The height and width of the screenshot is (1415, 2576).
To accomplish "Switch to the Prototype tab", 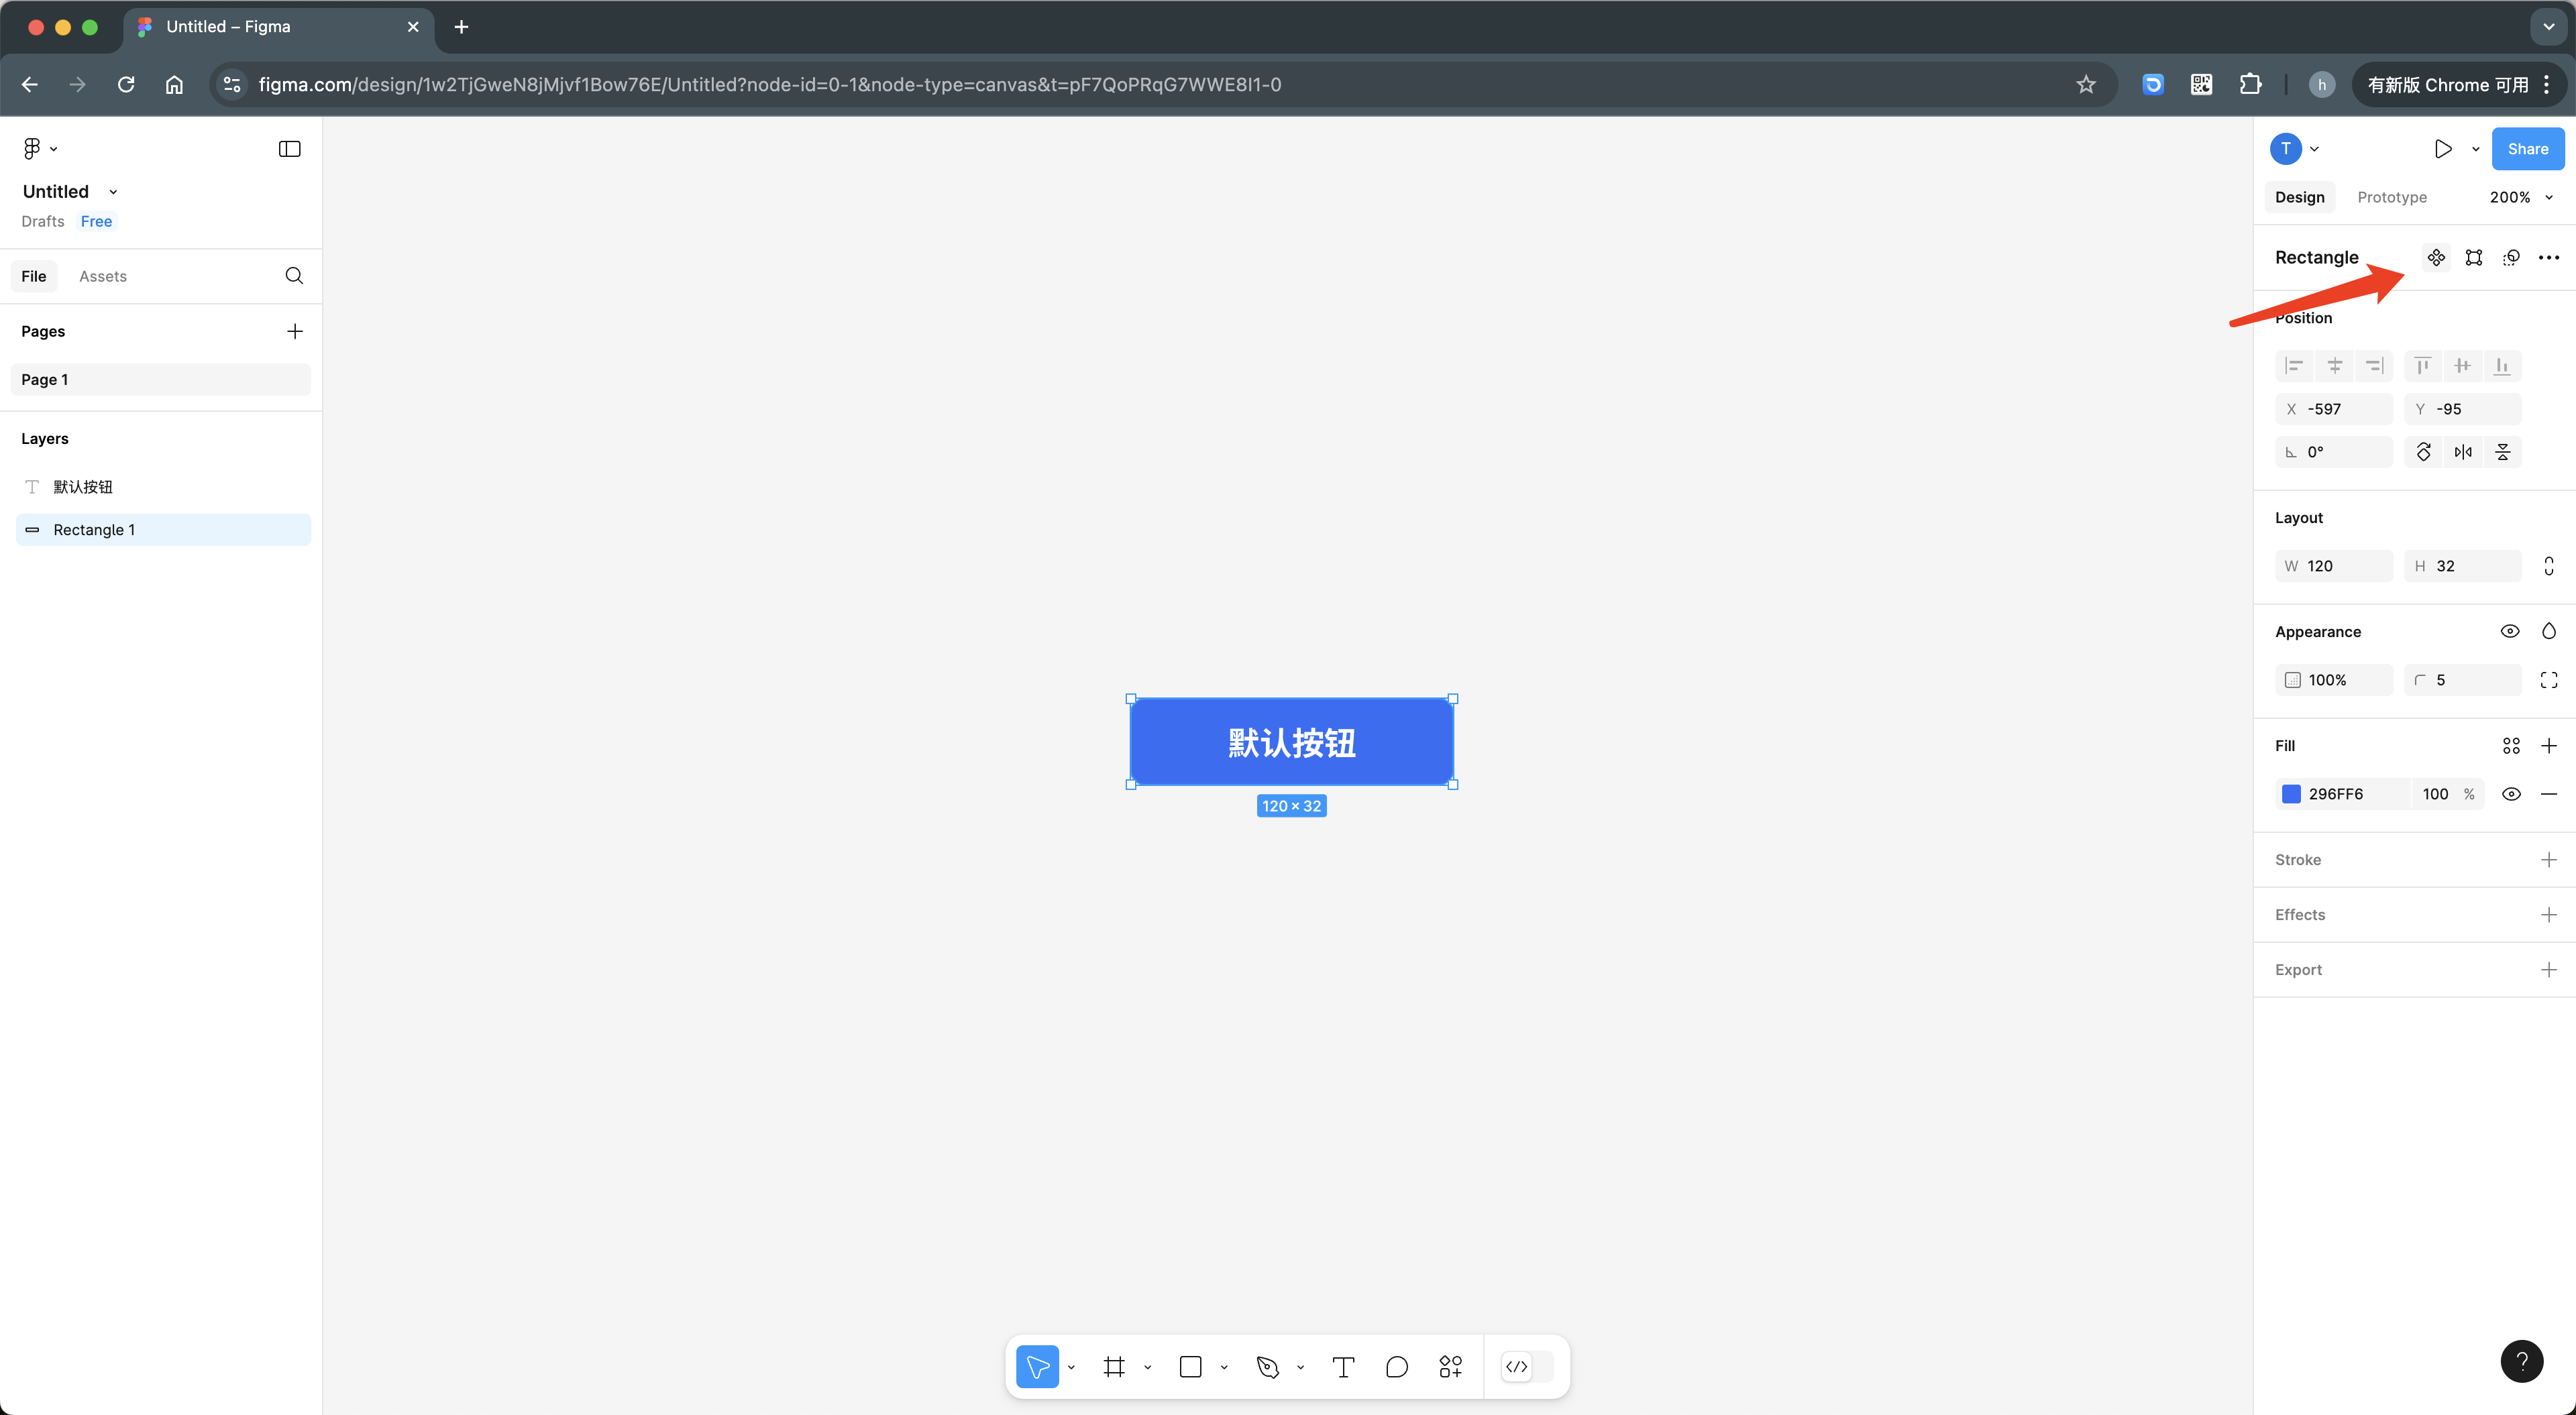I will click(x=2391, y=197).
